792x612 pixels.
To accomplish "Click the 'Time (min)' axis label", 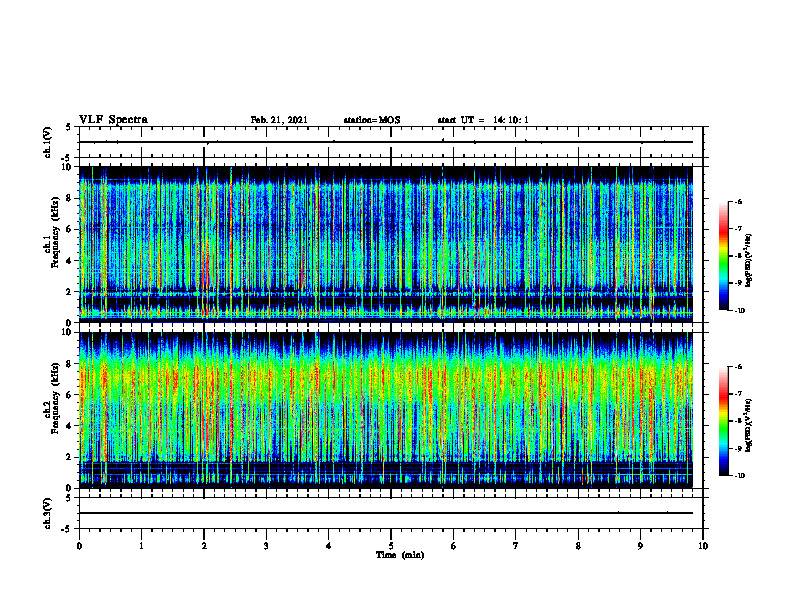I will coord(400,555).
